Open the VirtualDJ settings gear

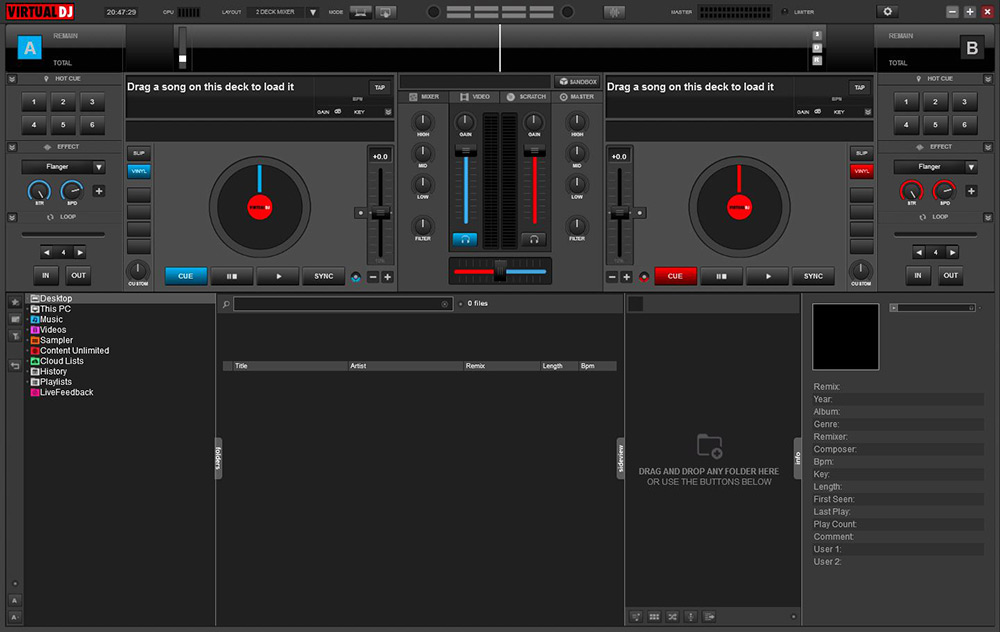click(x=886, y=11)
